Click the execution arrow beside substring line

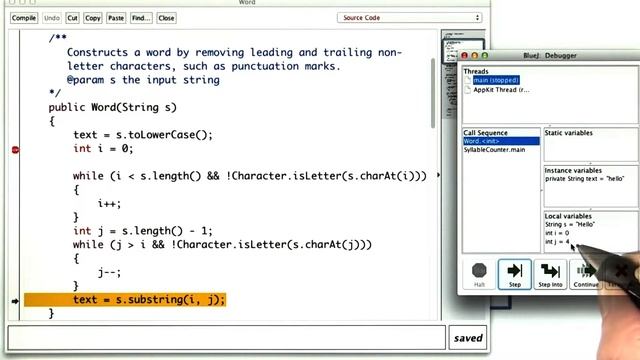(15, 301)
